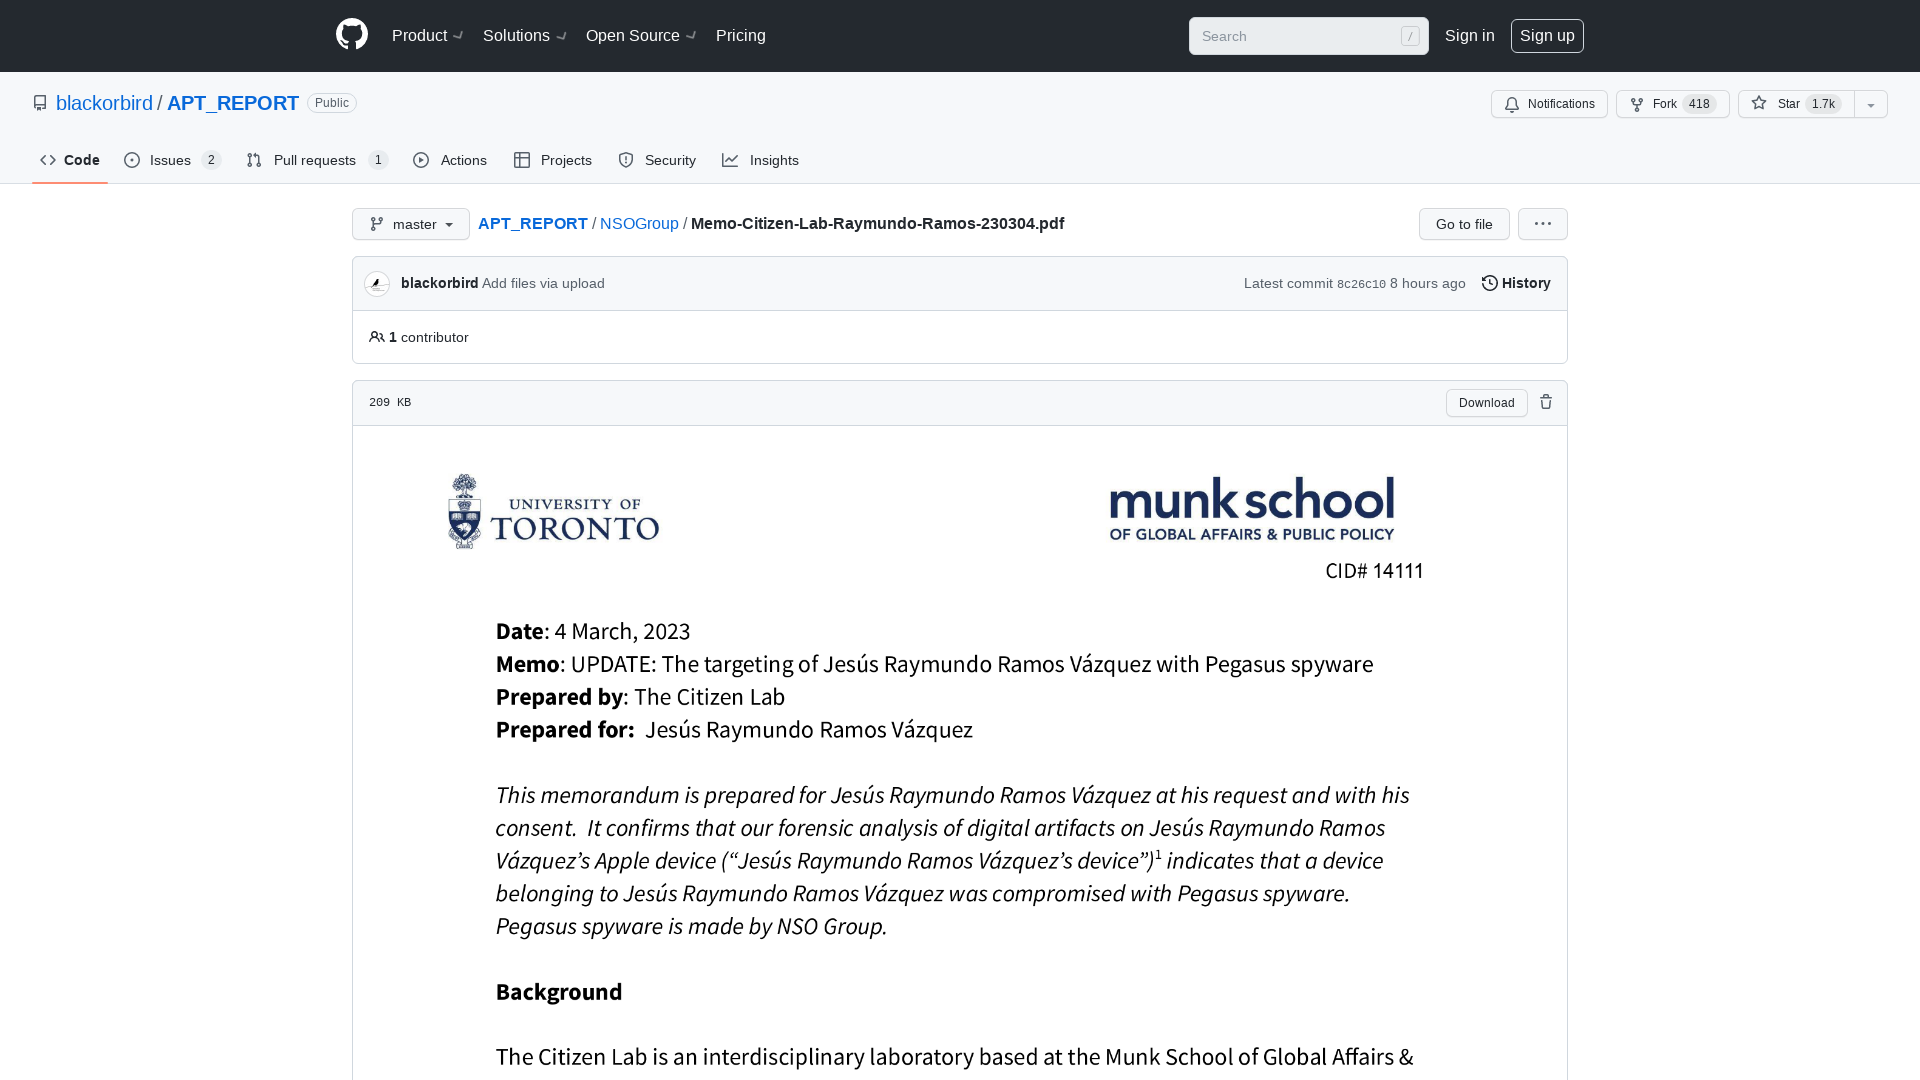
Task: Open APT_REPORT repository title link
Action: (x=233, y=103)
